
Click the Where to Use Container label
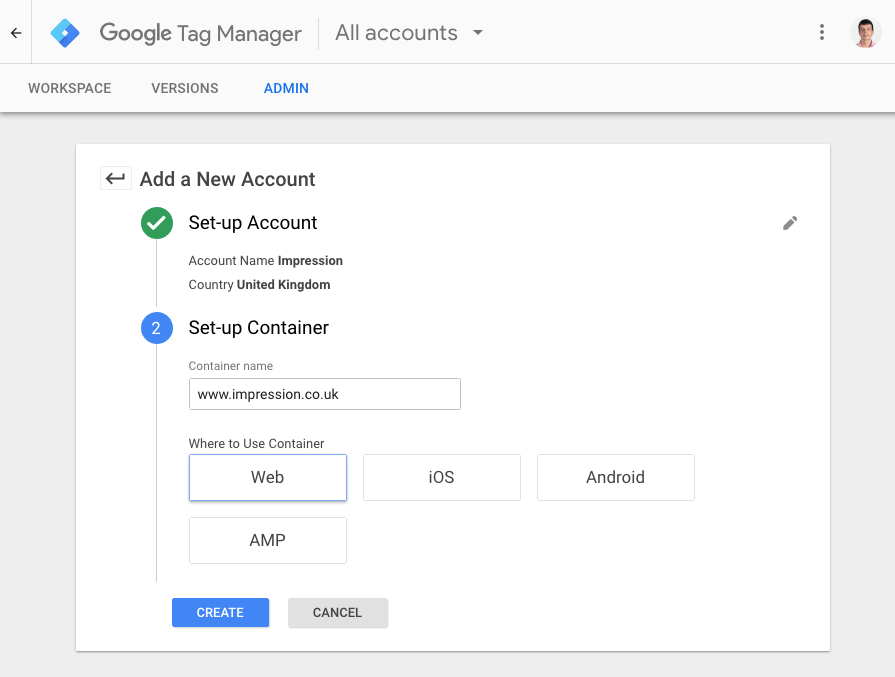pos(256,444)
